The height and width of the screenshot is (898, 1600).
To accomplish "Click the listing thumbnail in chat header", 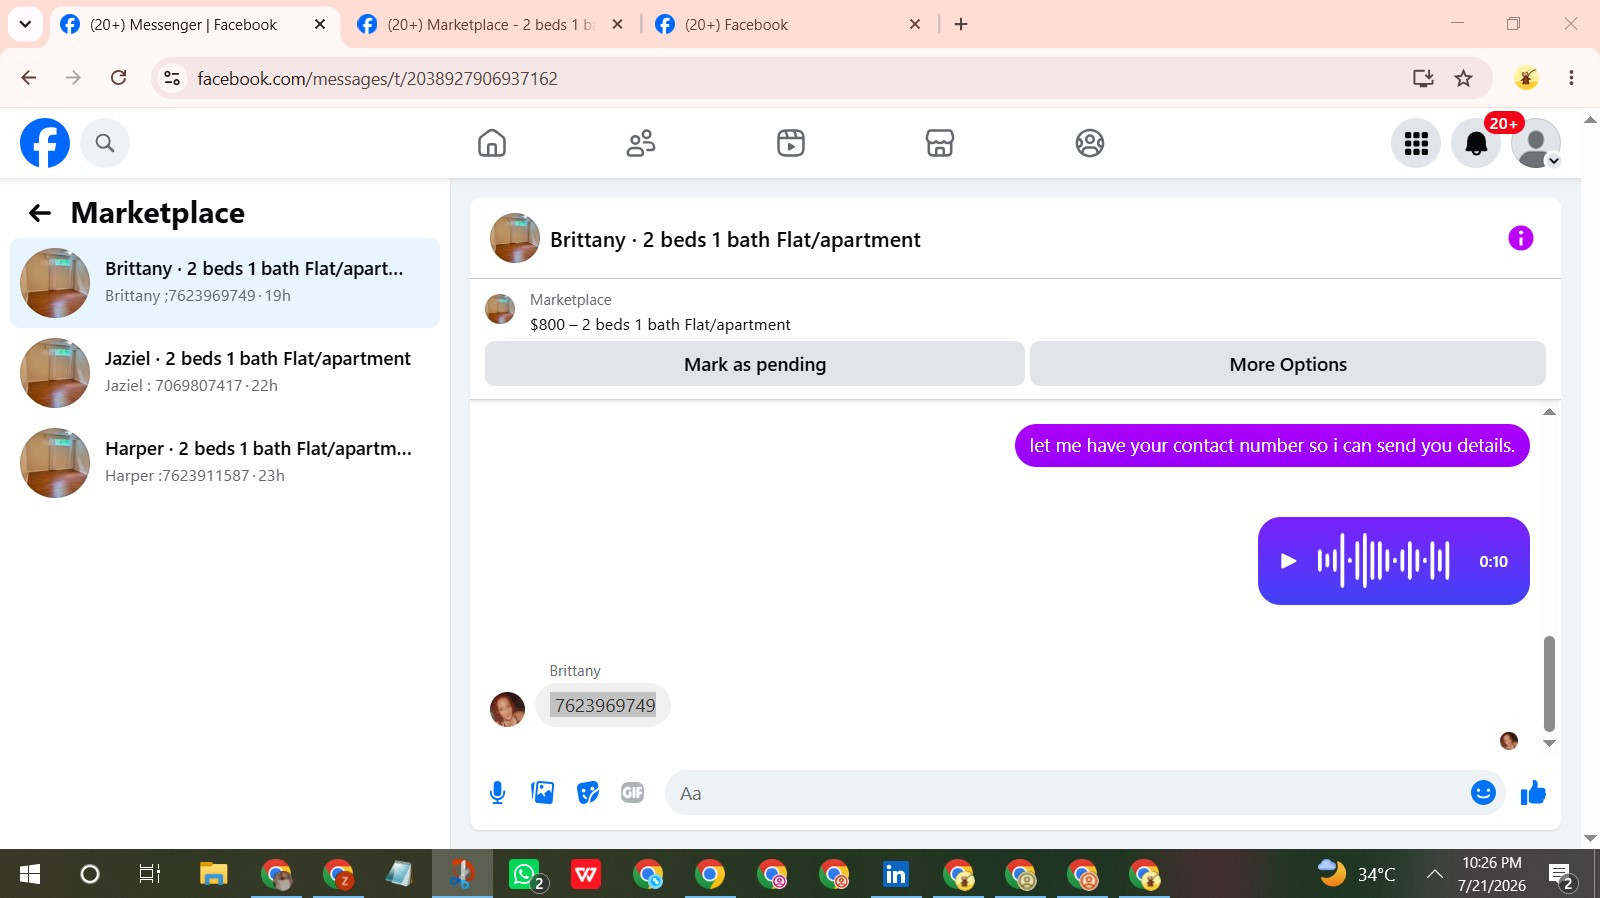I will point(515,238).
